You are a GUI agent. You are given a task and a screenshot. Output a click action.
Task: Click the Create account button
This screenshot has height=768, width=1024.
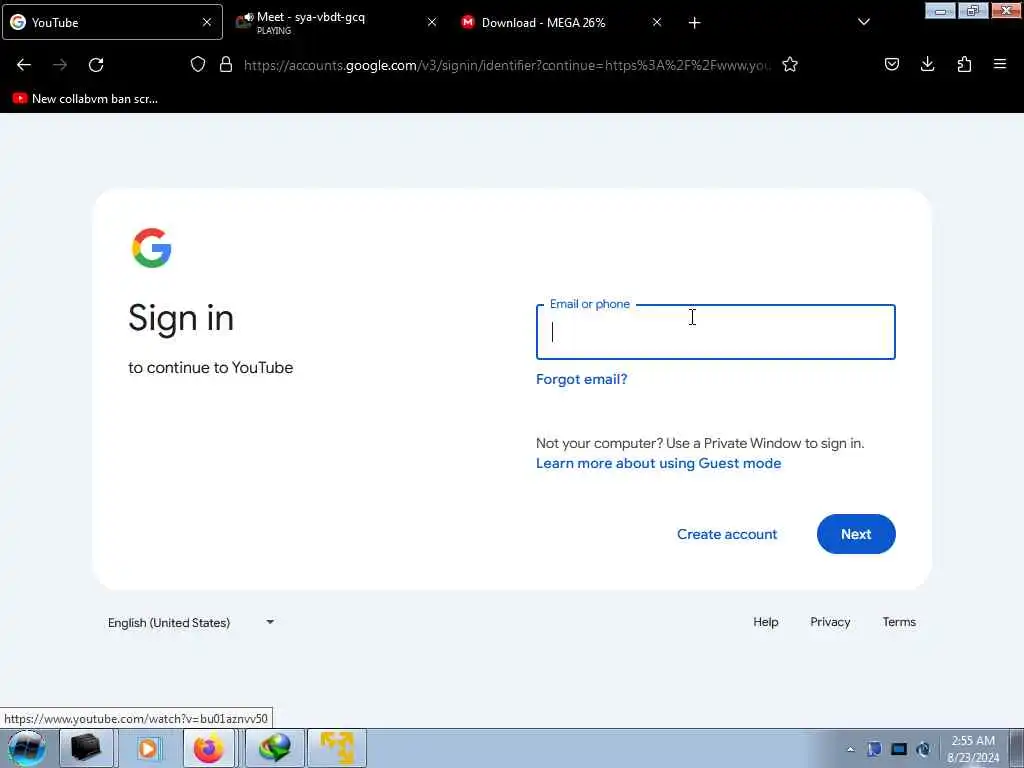pyautogui.click(x=727, y=534)
